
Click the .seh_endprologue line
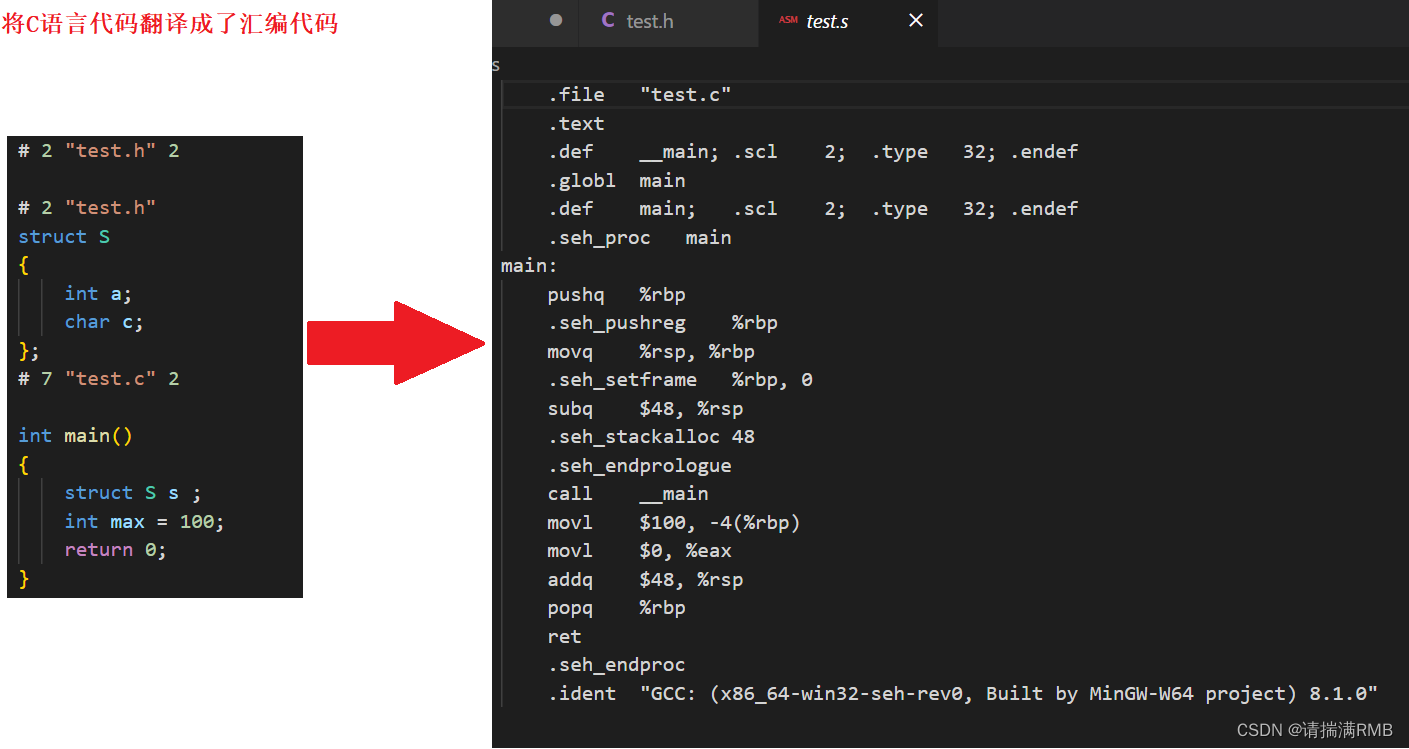click(639, 466)
